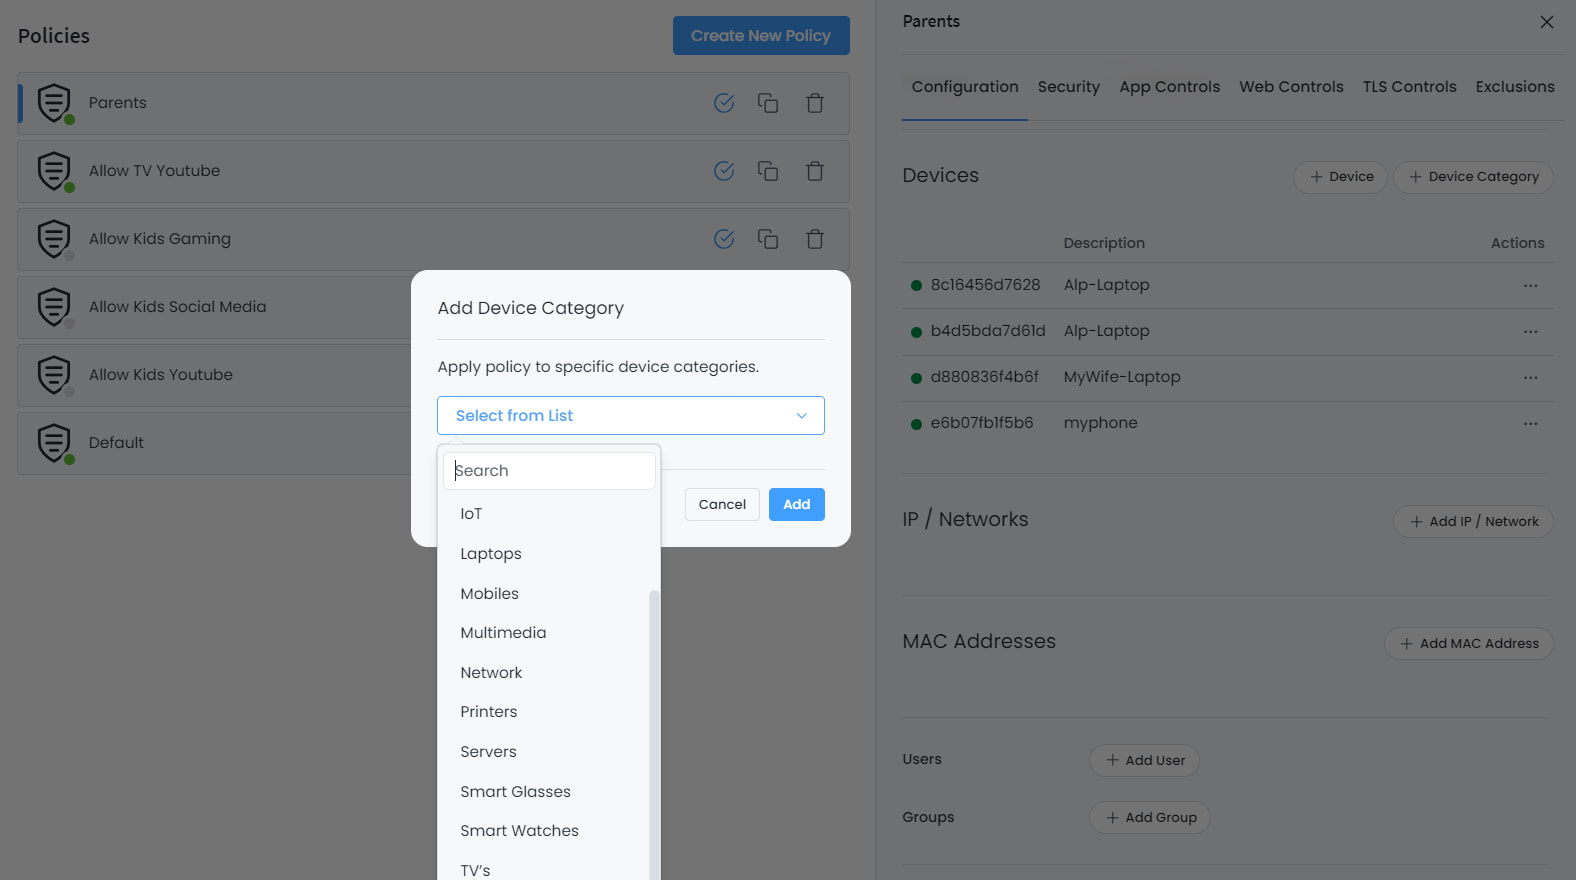Click Create New Policy button
This screenshot has width=1576, height=880.
tap(761, 36)
